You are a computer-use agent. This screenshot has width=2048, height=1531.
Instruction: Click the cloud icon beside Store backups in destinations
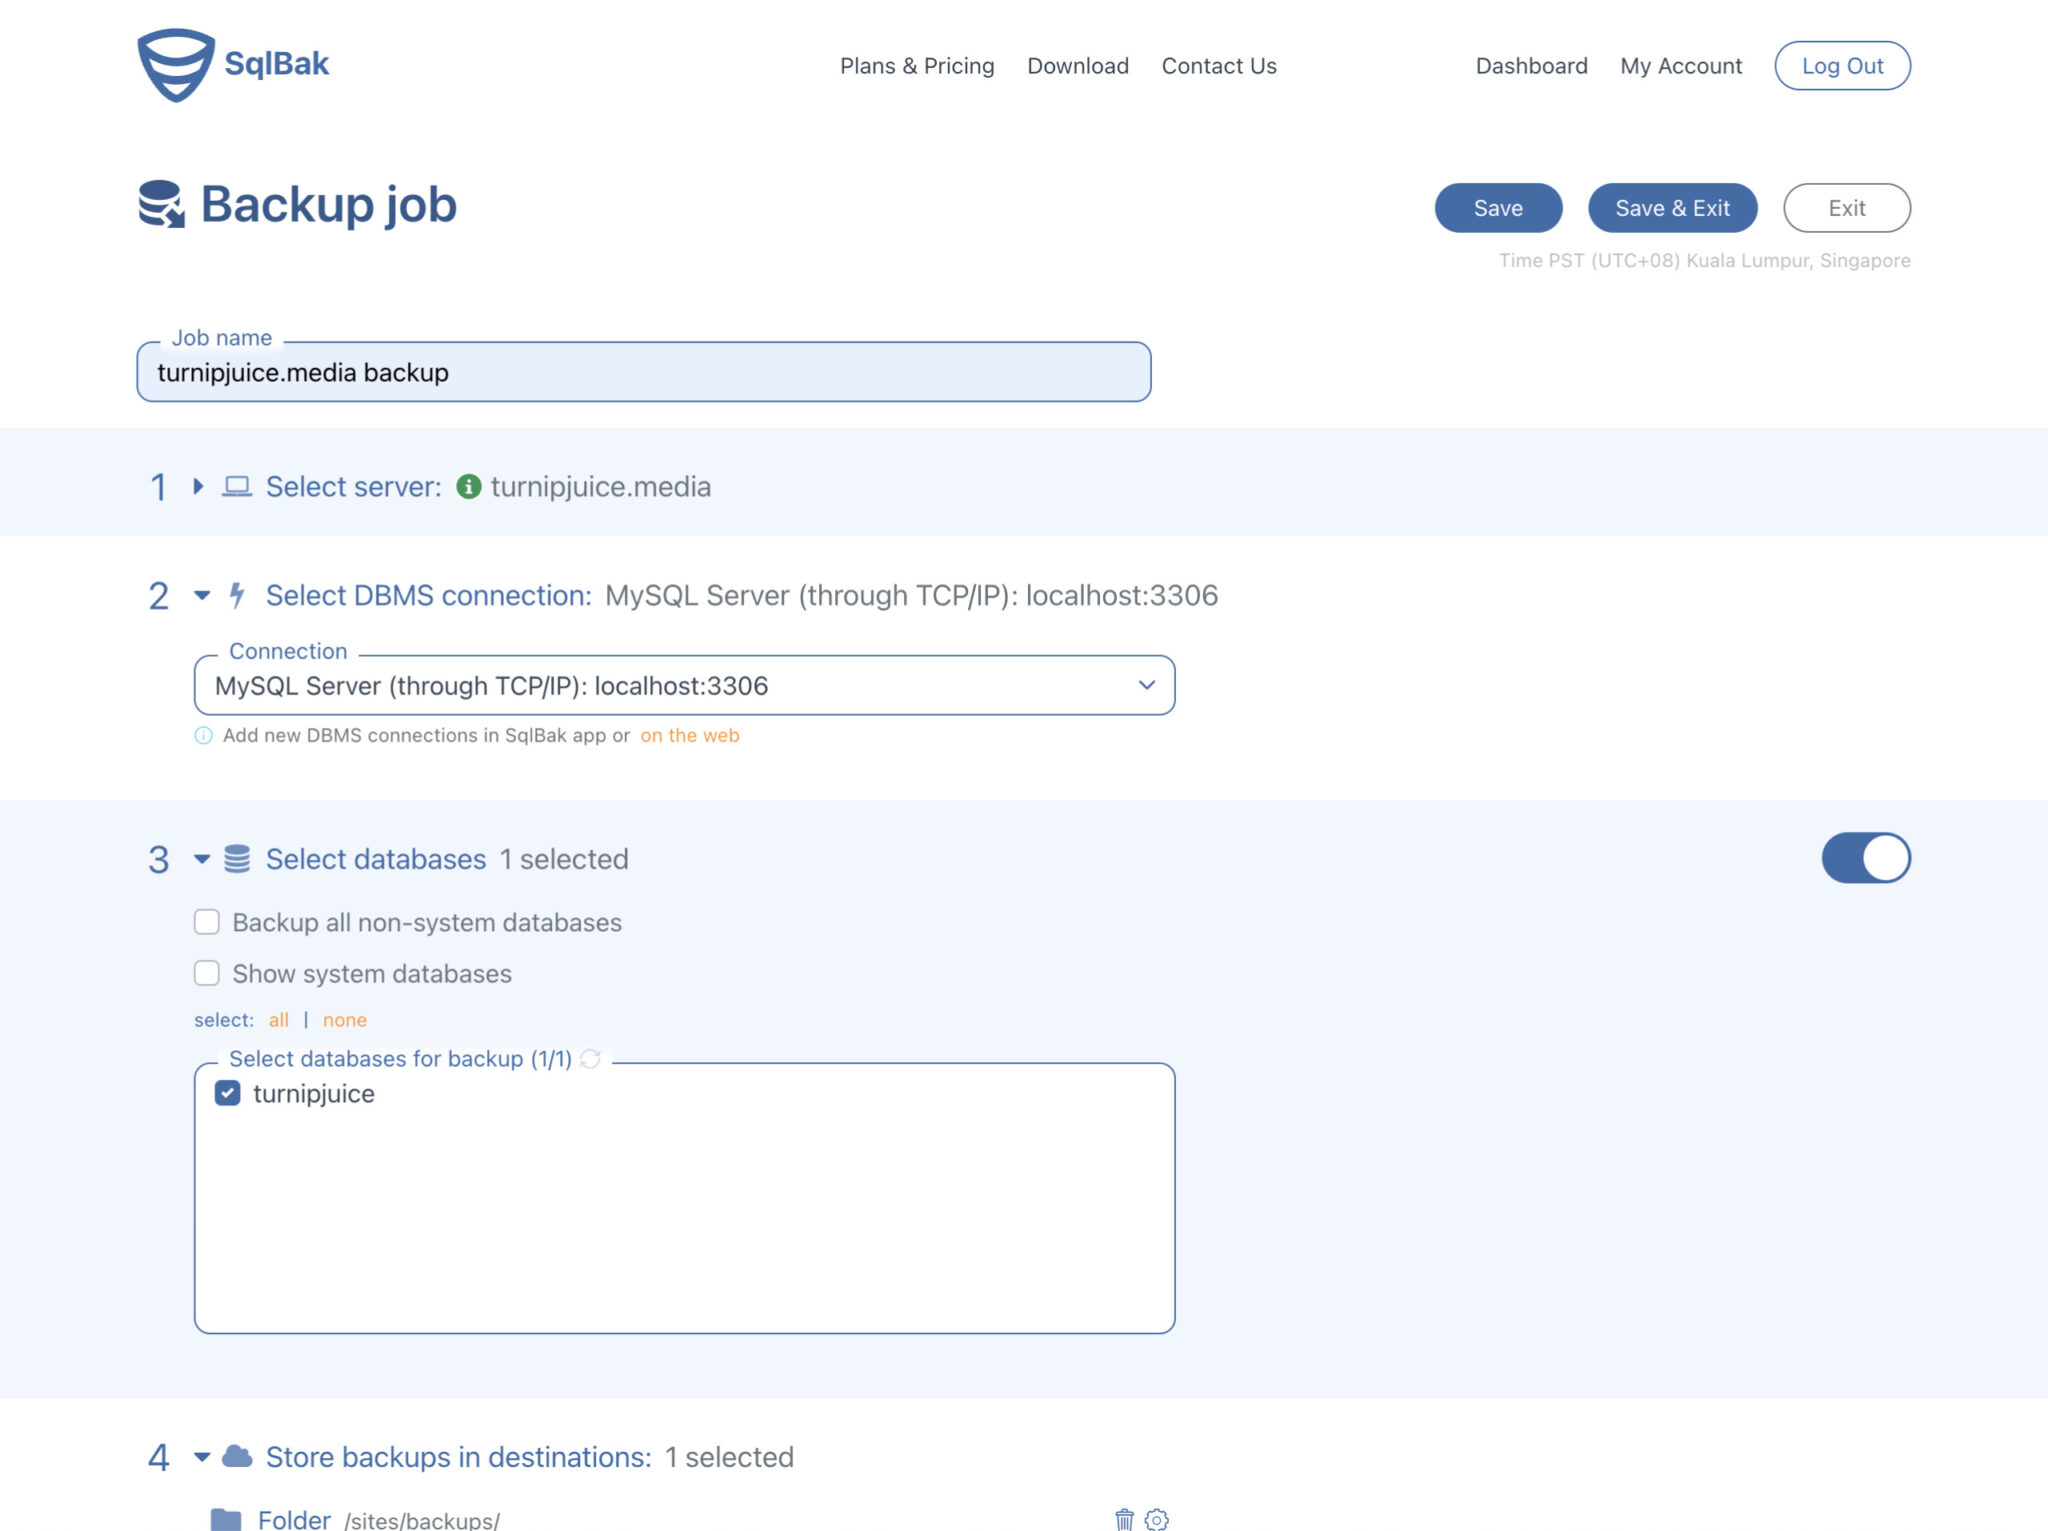(x=238, y=1457)
